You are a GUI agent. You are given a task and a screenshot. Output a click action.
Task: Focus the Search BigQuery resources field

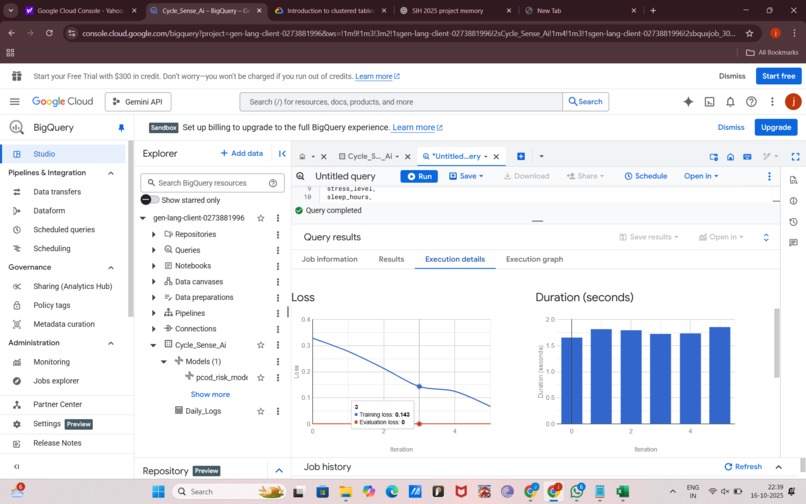click(212, 183)
